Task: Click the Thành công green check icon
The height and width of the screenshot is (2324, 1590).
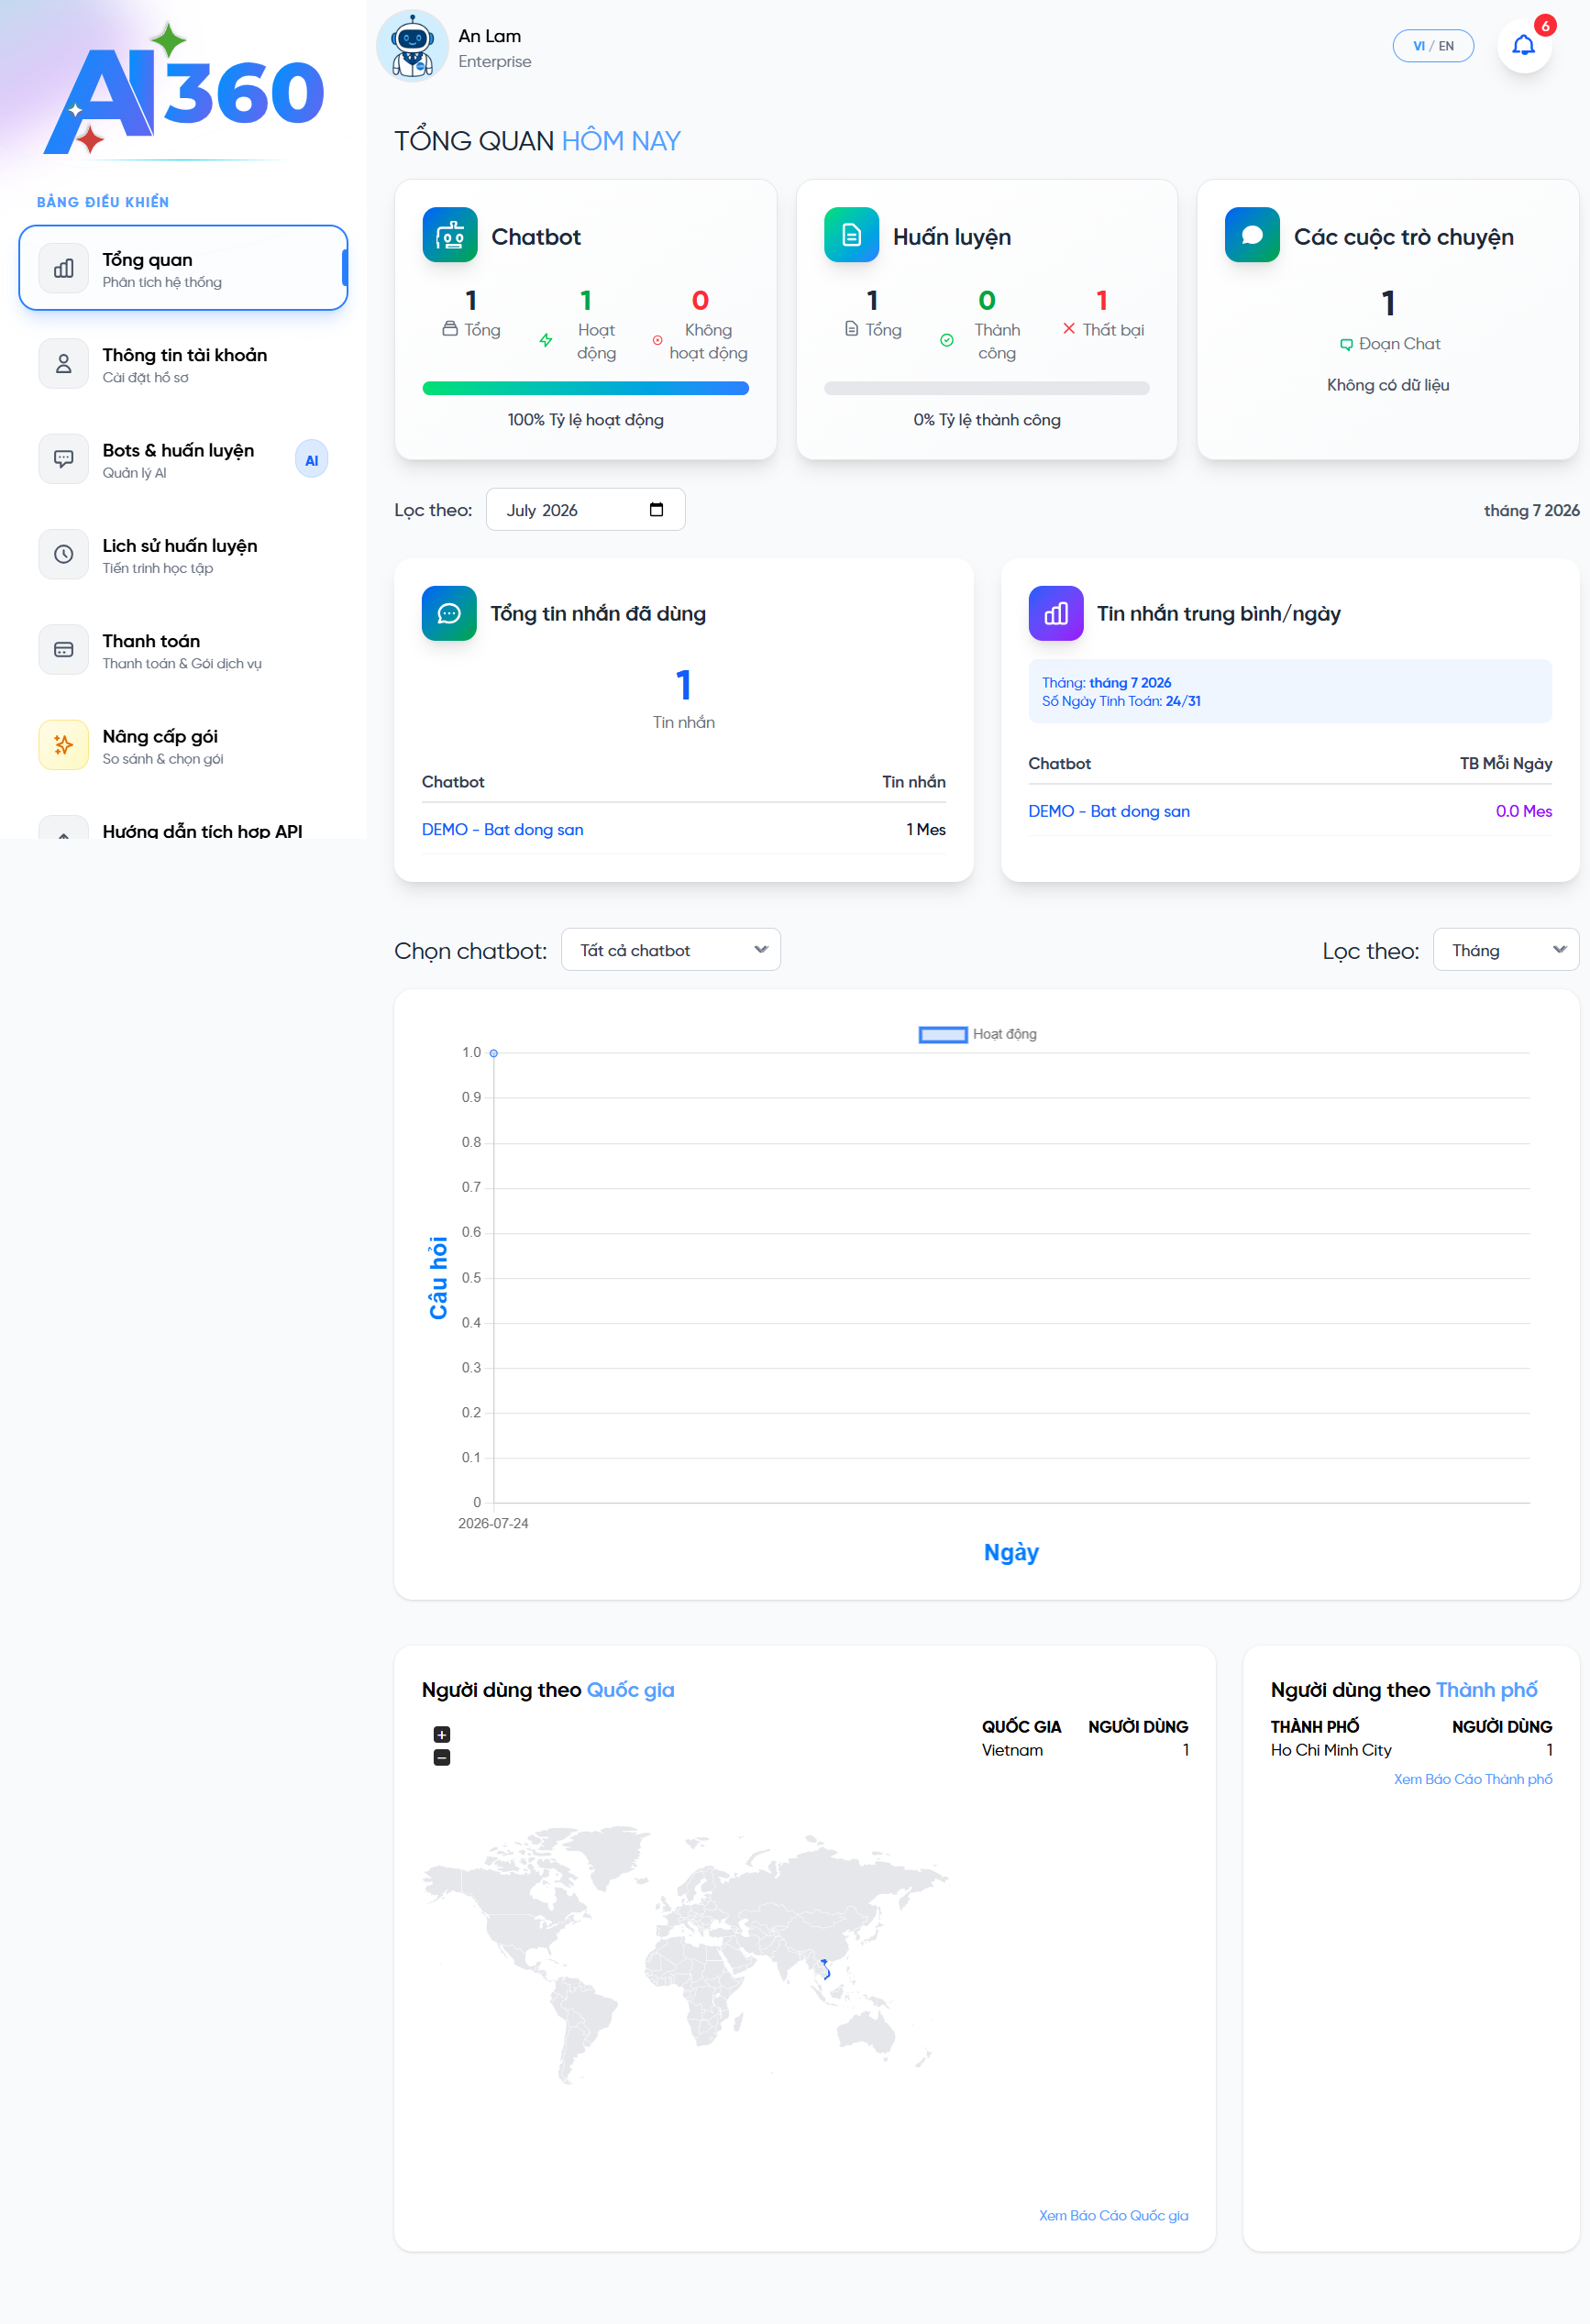Action: click(947, 341)
